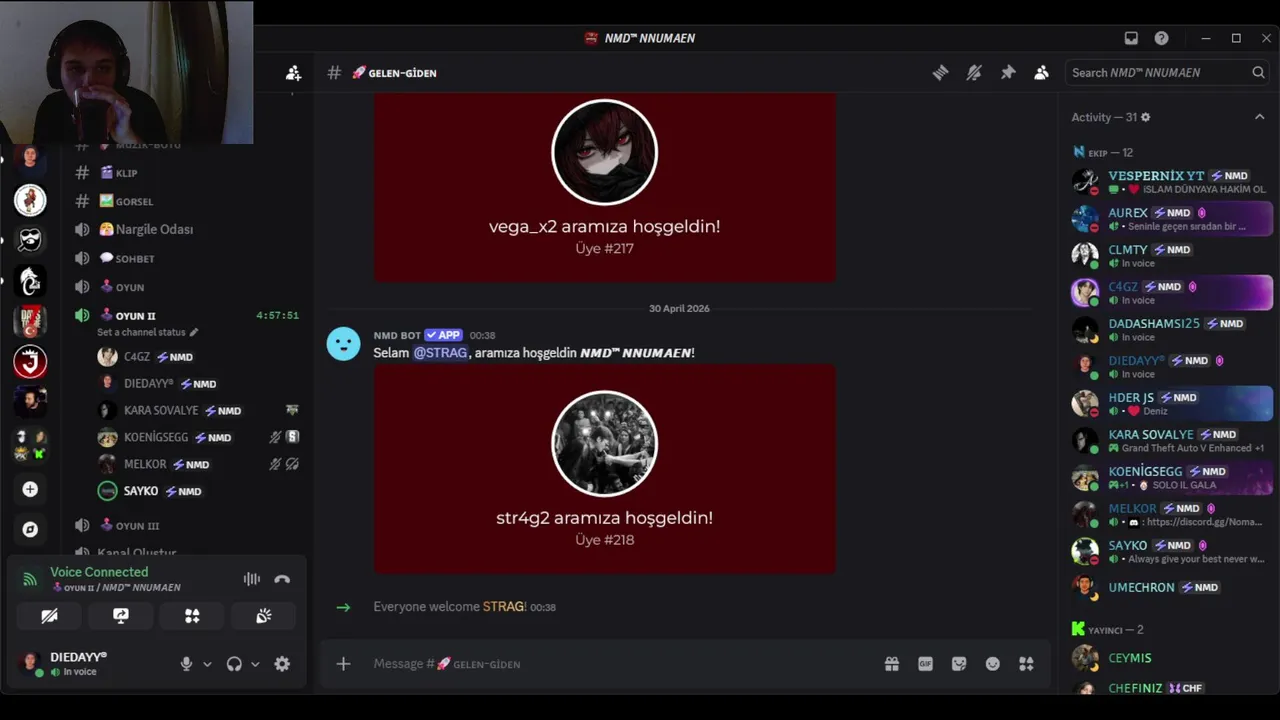Screen dimensions: 1280x720
Task: Open HDER JS member profile
Action: pos(1170,403)
